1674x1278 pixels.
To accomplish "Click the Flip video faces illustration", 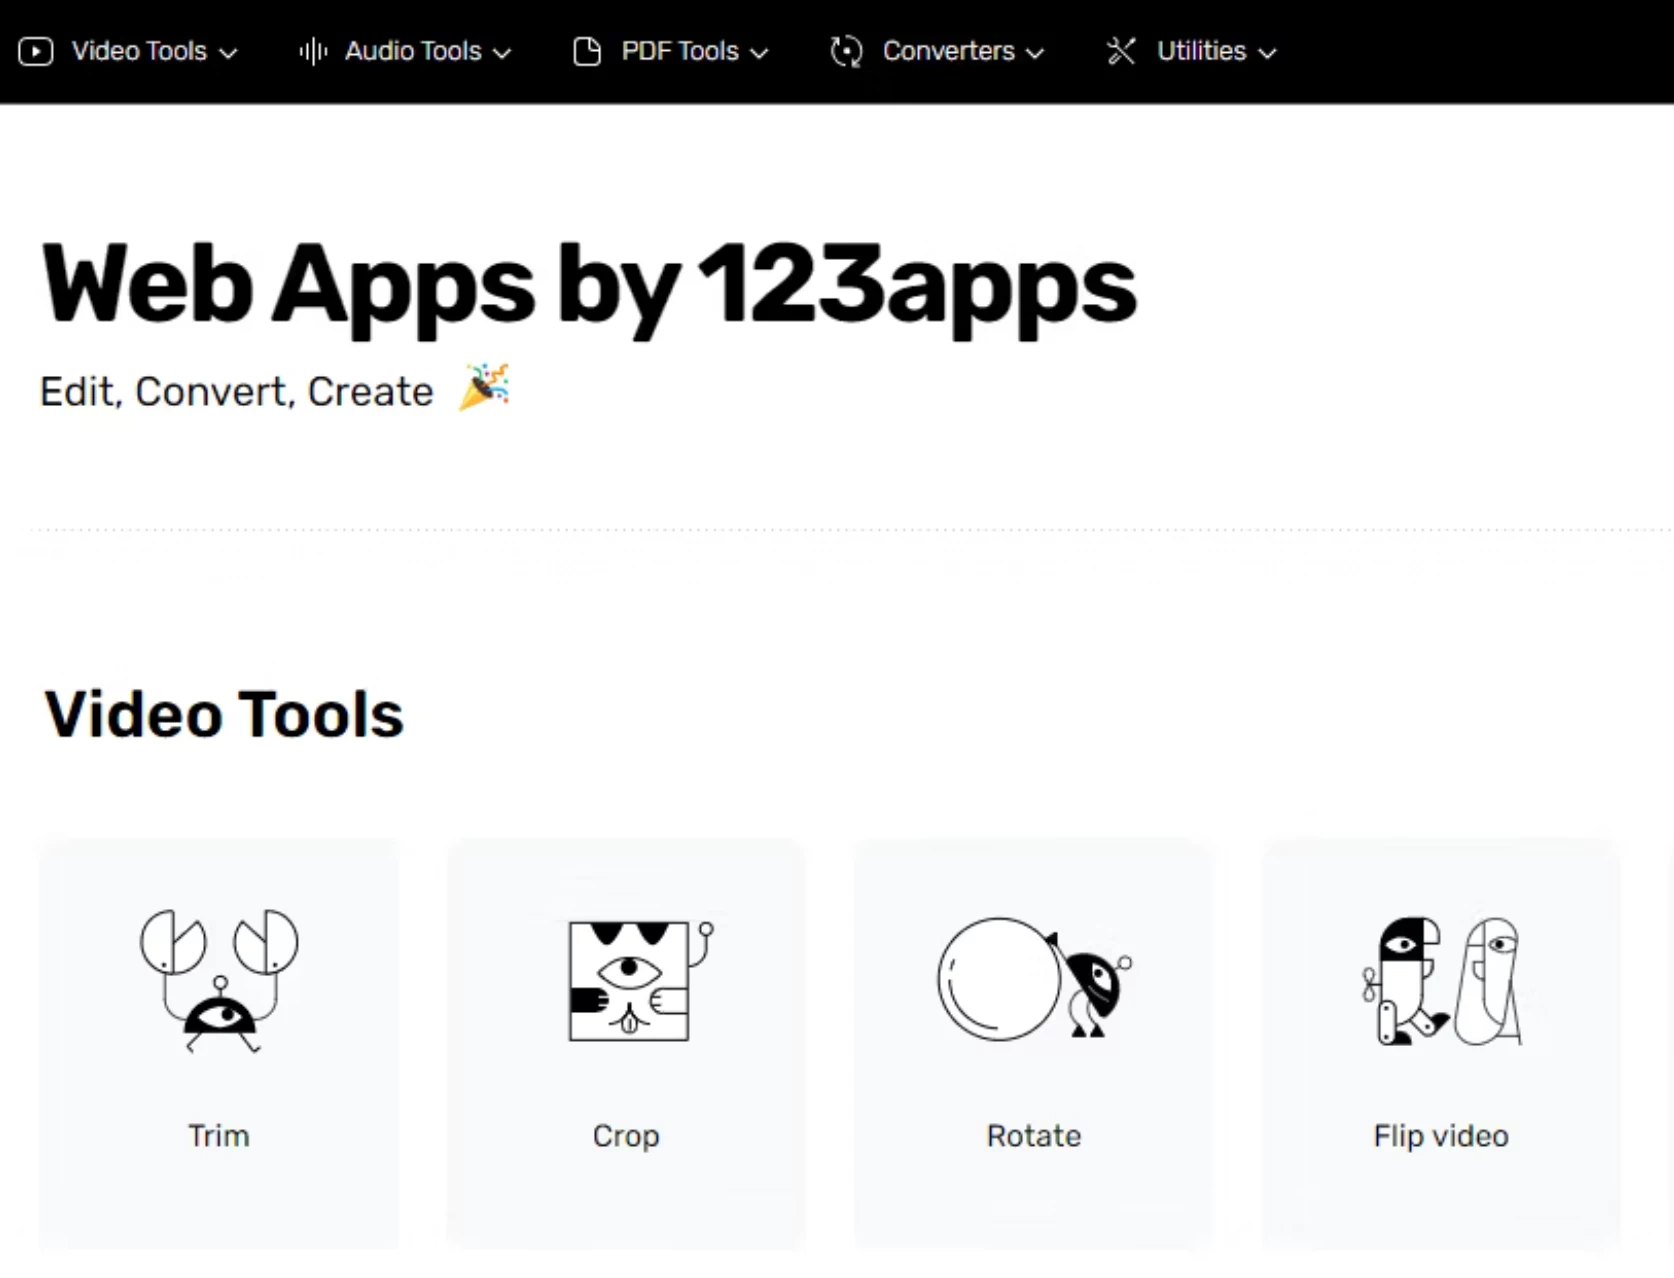I will [x=1441, y=982].
